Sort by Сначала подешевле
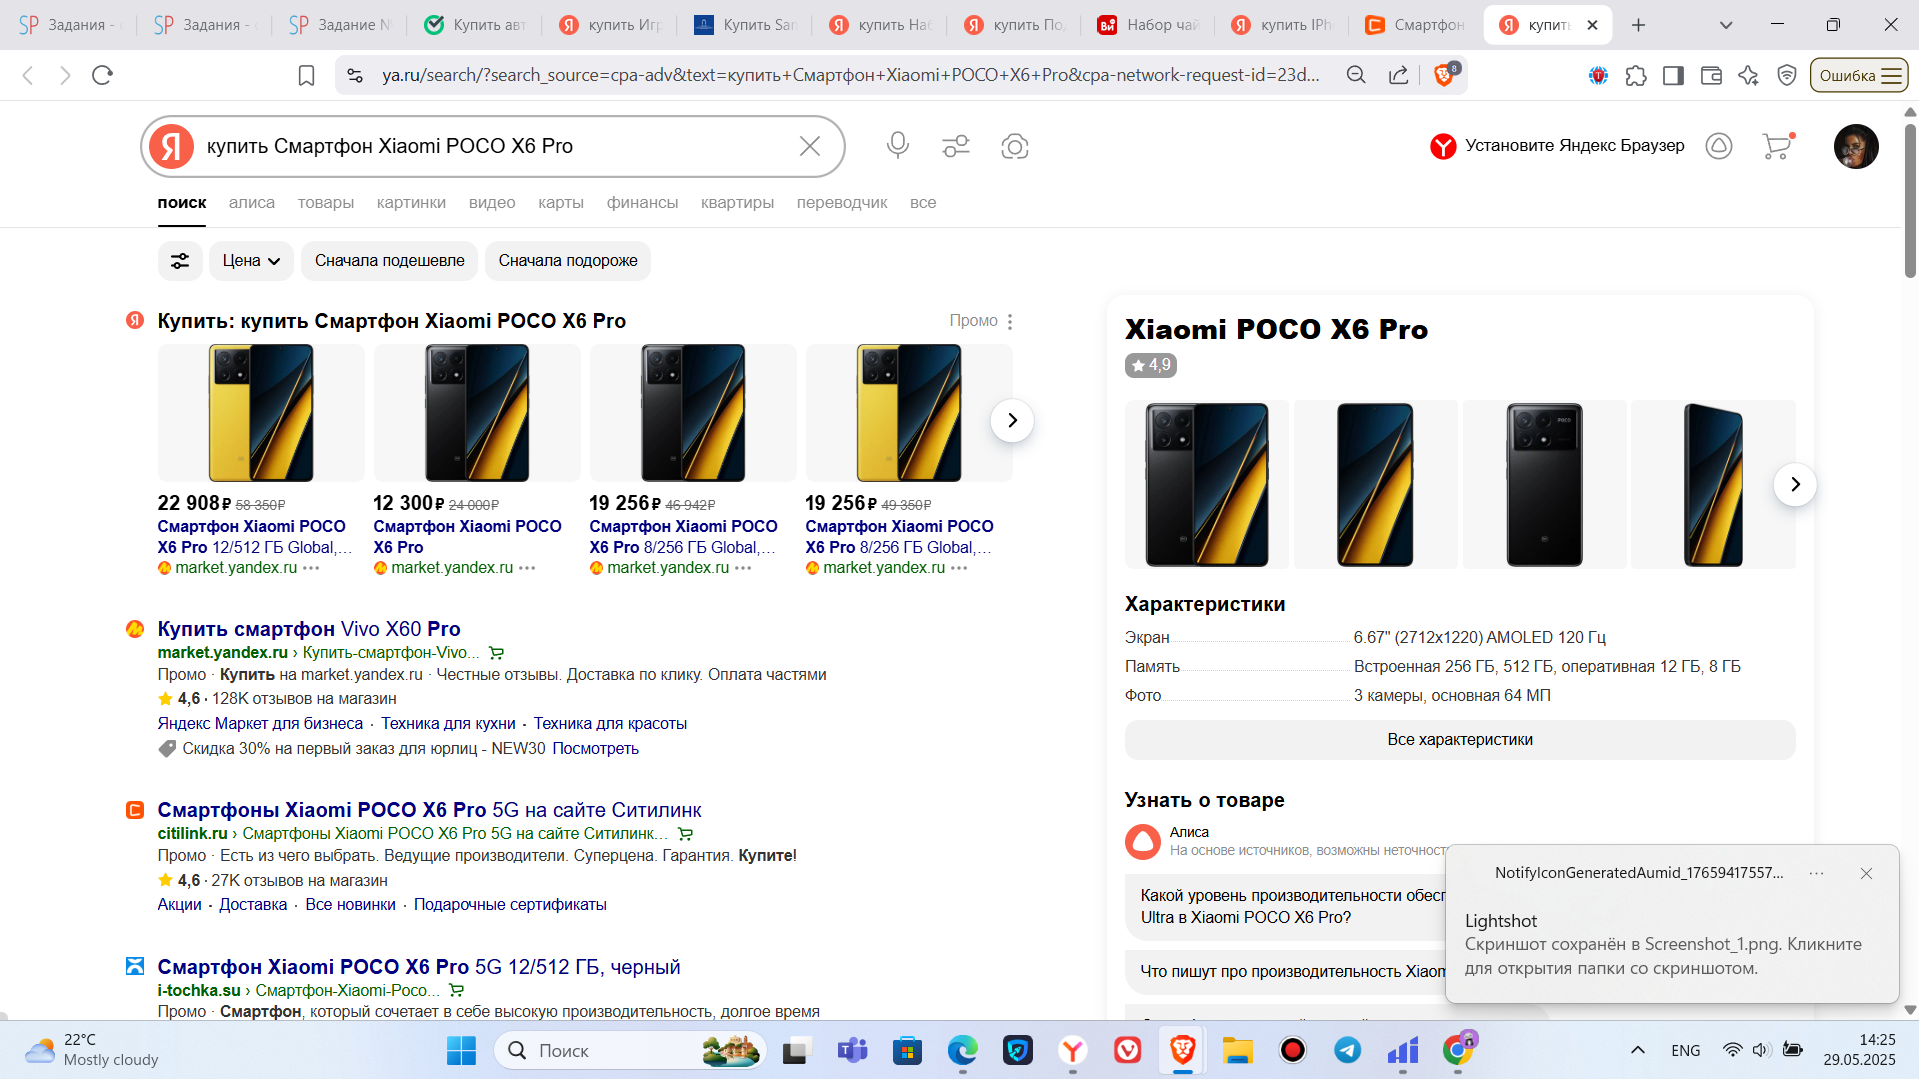 (x=389, y=261)
